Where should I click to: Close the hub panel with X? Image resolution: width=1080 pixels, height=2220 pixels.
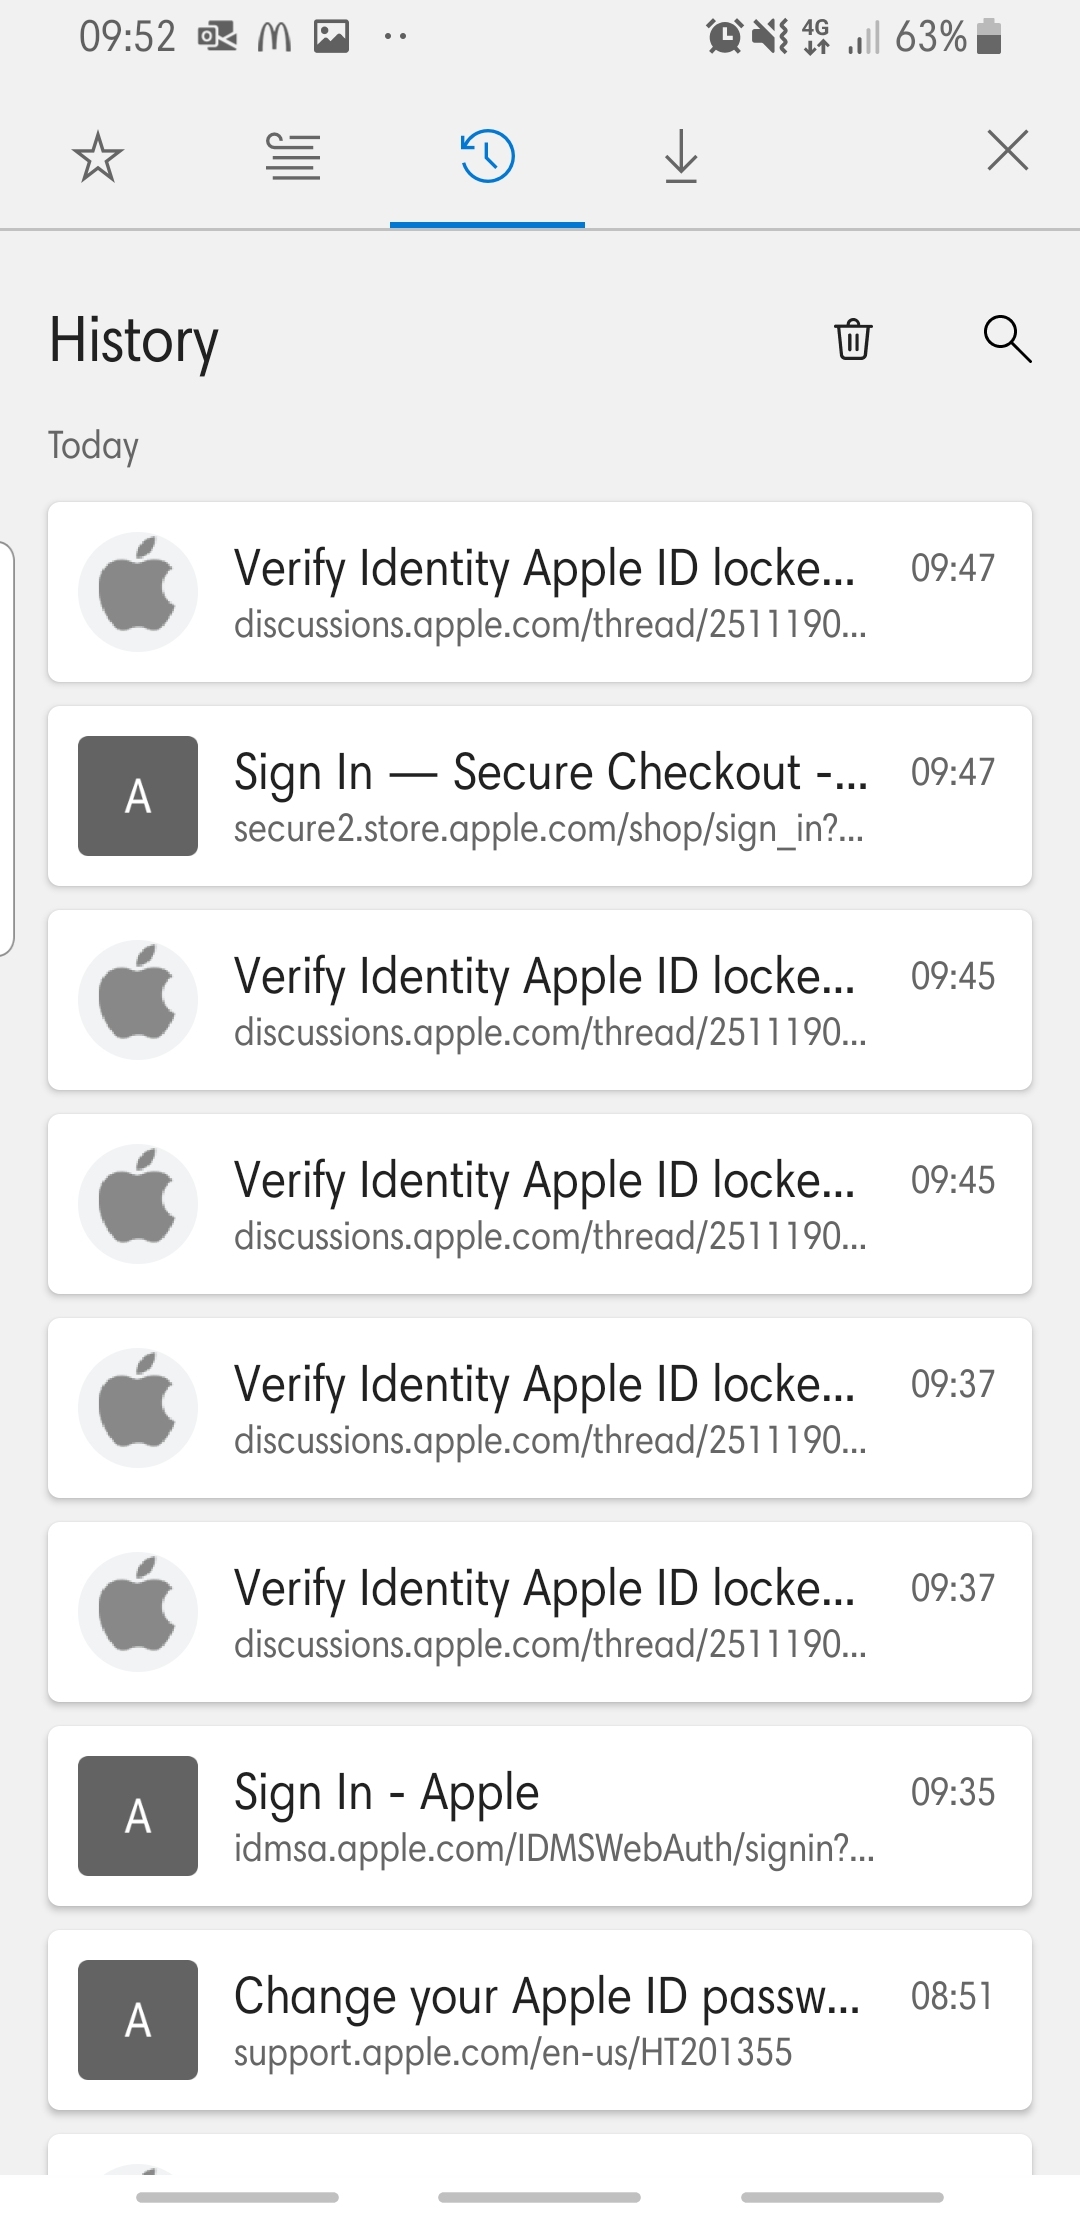point(1007,151)
